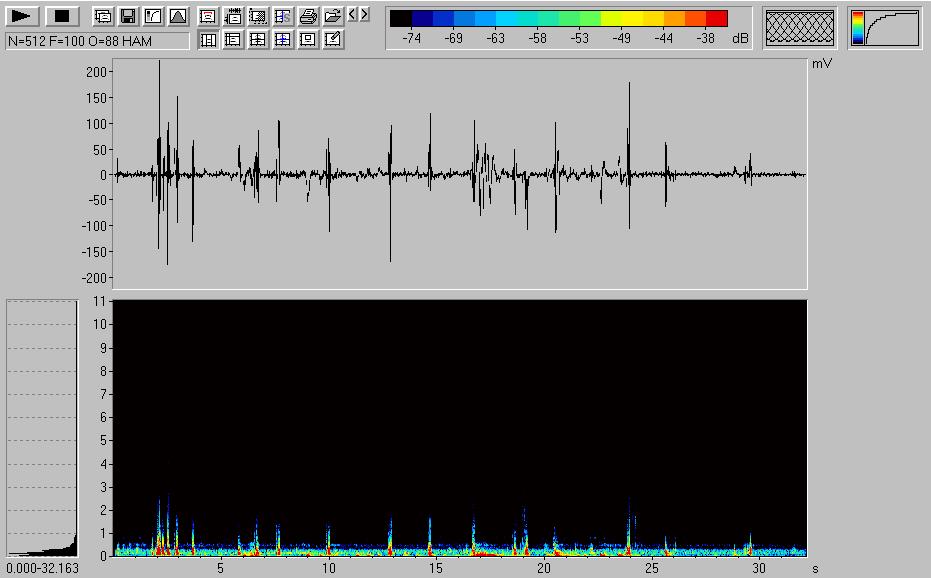The height and width of the screenshot is (578, 931).
Task: Click the curve graph icon beside the floppy disk
Action: pyautogui.click(x=152, y=16)
